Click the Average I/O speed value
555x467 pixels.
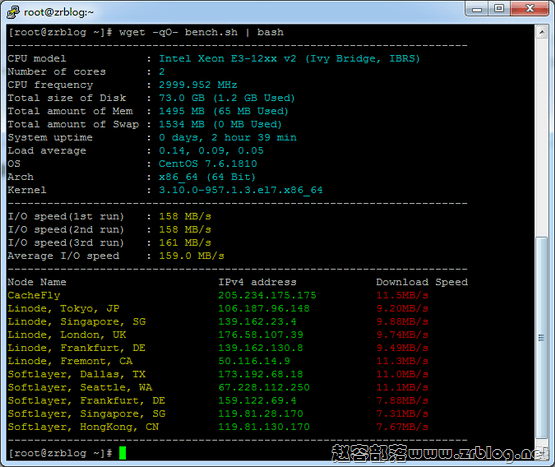pos(191,256)
